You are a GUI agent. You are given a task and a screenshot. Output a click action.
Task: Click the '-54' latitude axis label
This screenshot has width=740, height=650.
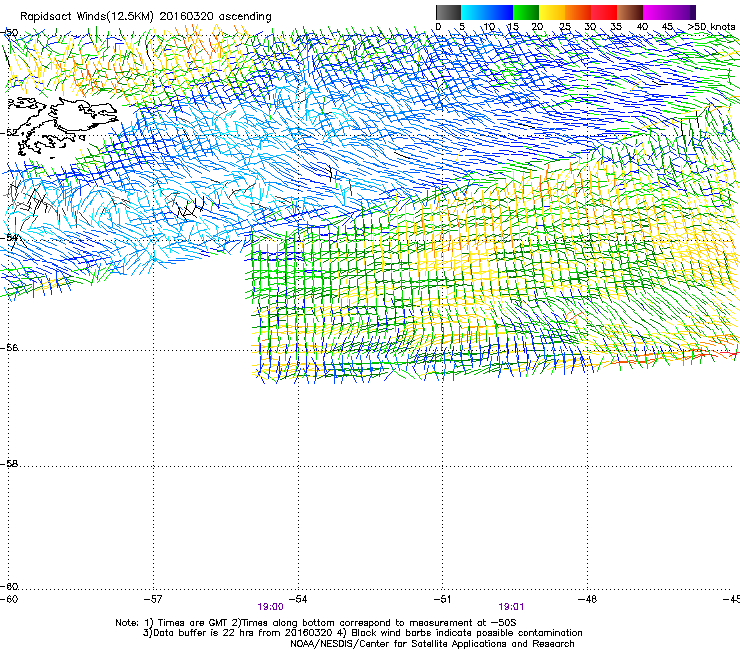9,237
